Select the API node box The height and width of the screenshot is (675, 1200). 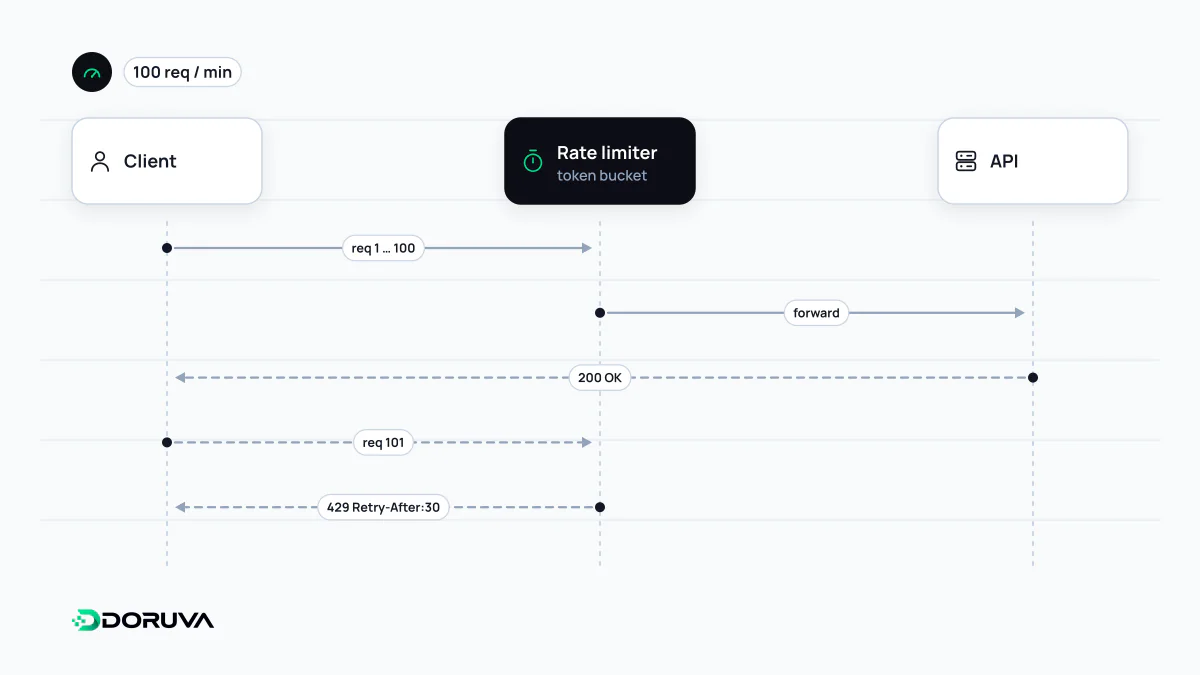tap(1033, 161)
